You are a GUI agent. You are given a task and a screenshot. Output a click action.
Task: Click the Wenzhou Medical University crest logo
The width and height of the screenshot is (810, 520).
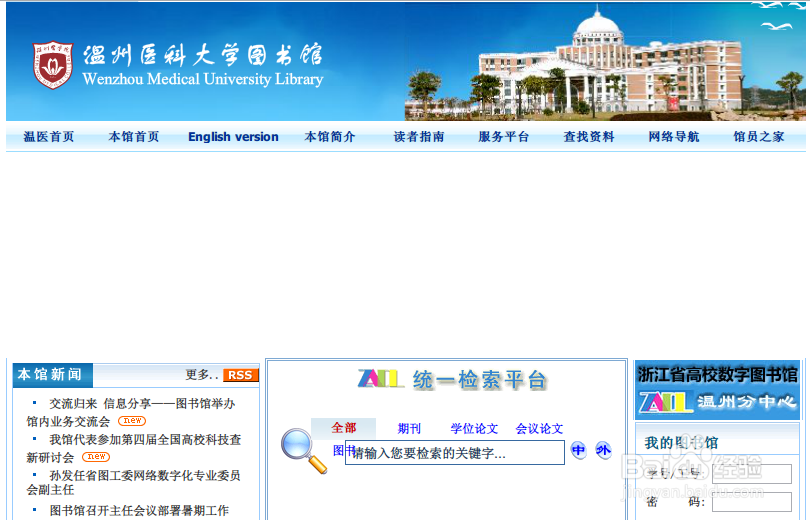tap(52, 65)
